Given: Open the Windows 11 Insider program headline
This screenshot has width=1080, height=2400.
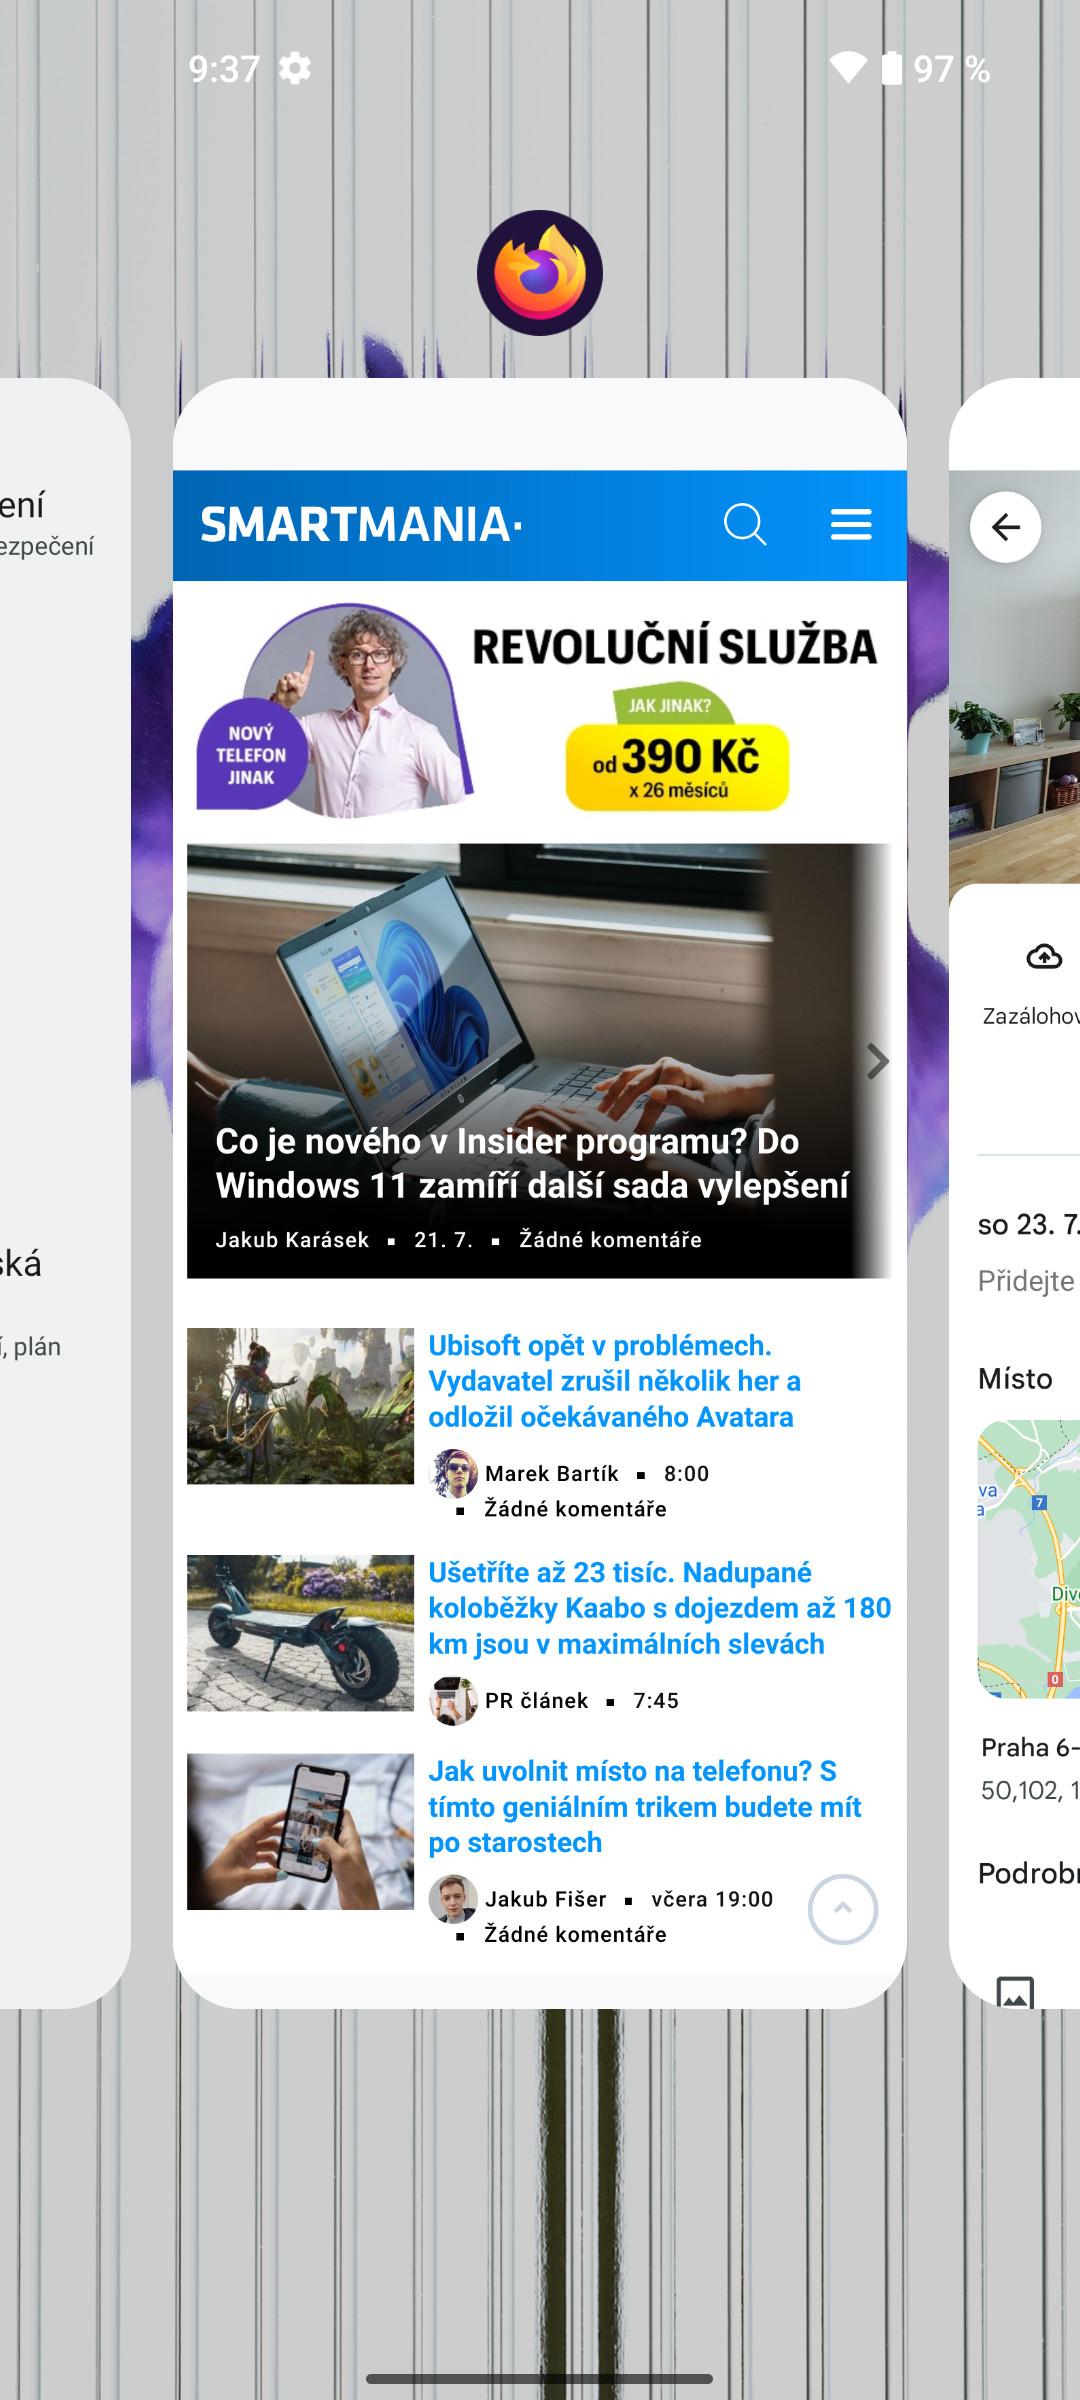Looking at the screenshot, I should coord(532,1163).
